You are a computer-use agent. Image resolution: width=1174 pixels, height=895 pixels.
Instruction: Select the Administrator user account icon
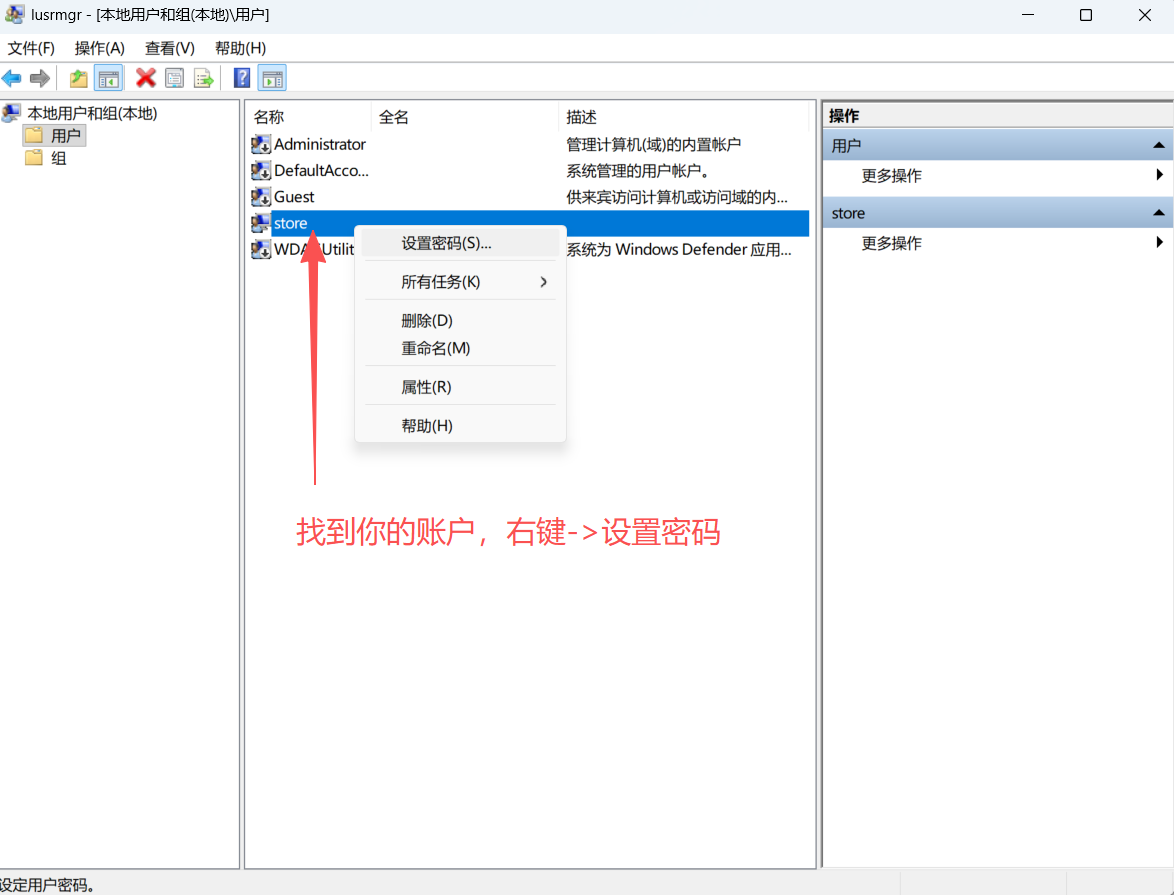point(261,145)
